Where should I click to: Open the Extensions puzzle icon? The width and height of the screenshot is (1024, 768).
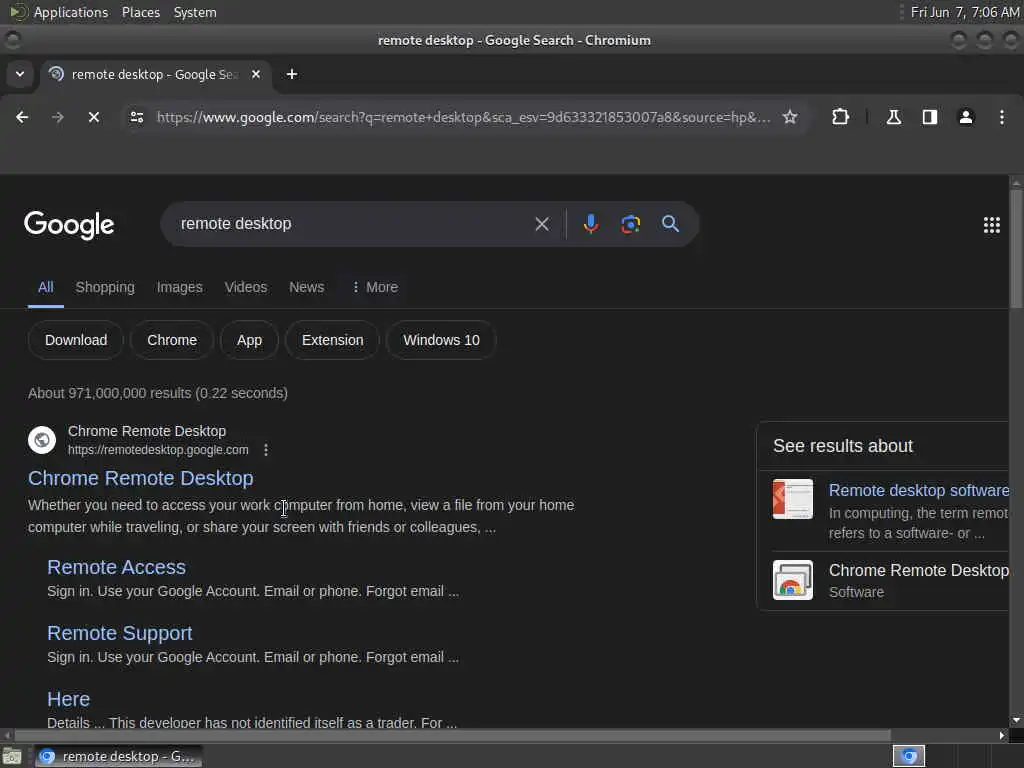[840, 117]
